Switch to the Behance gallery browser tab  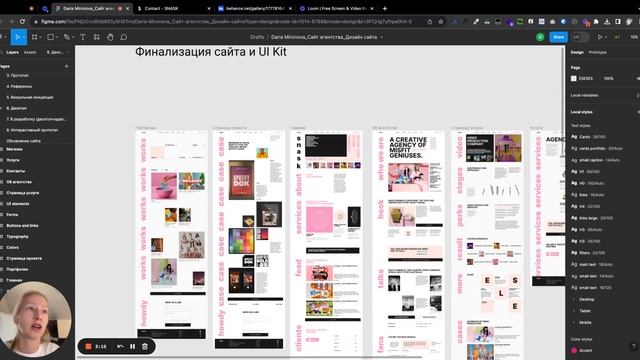tap(255, 8)
